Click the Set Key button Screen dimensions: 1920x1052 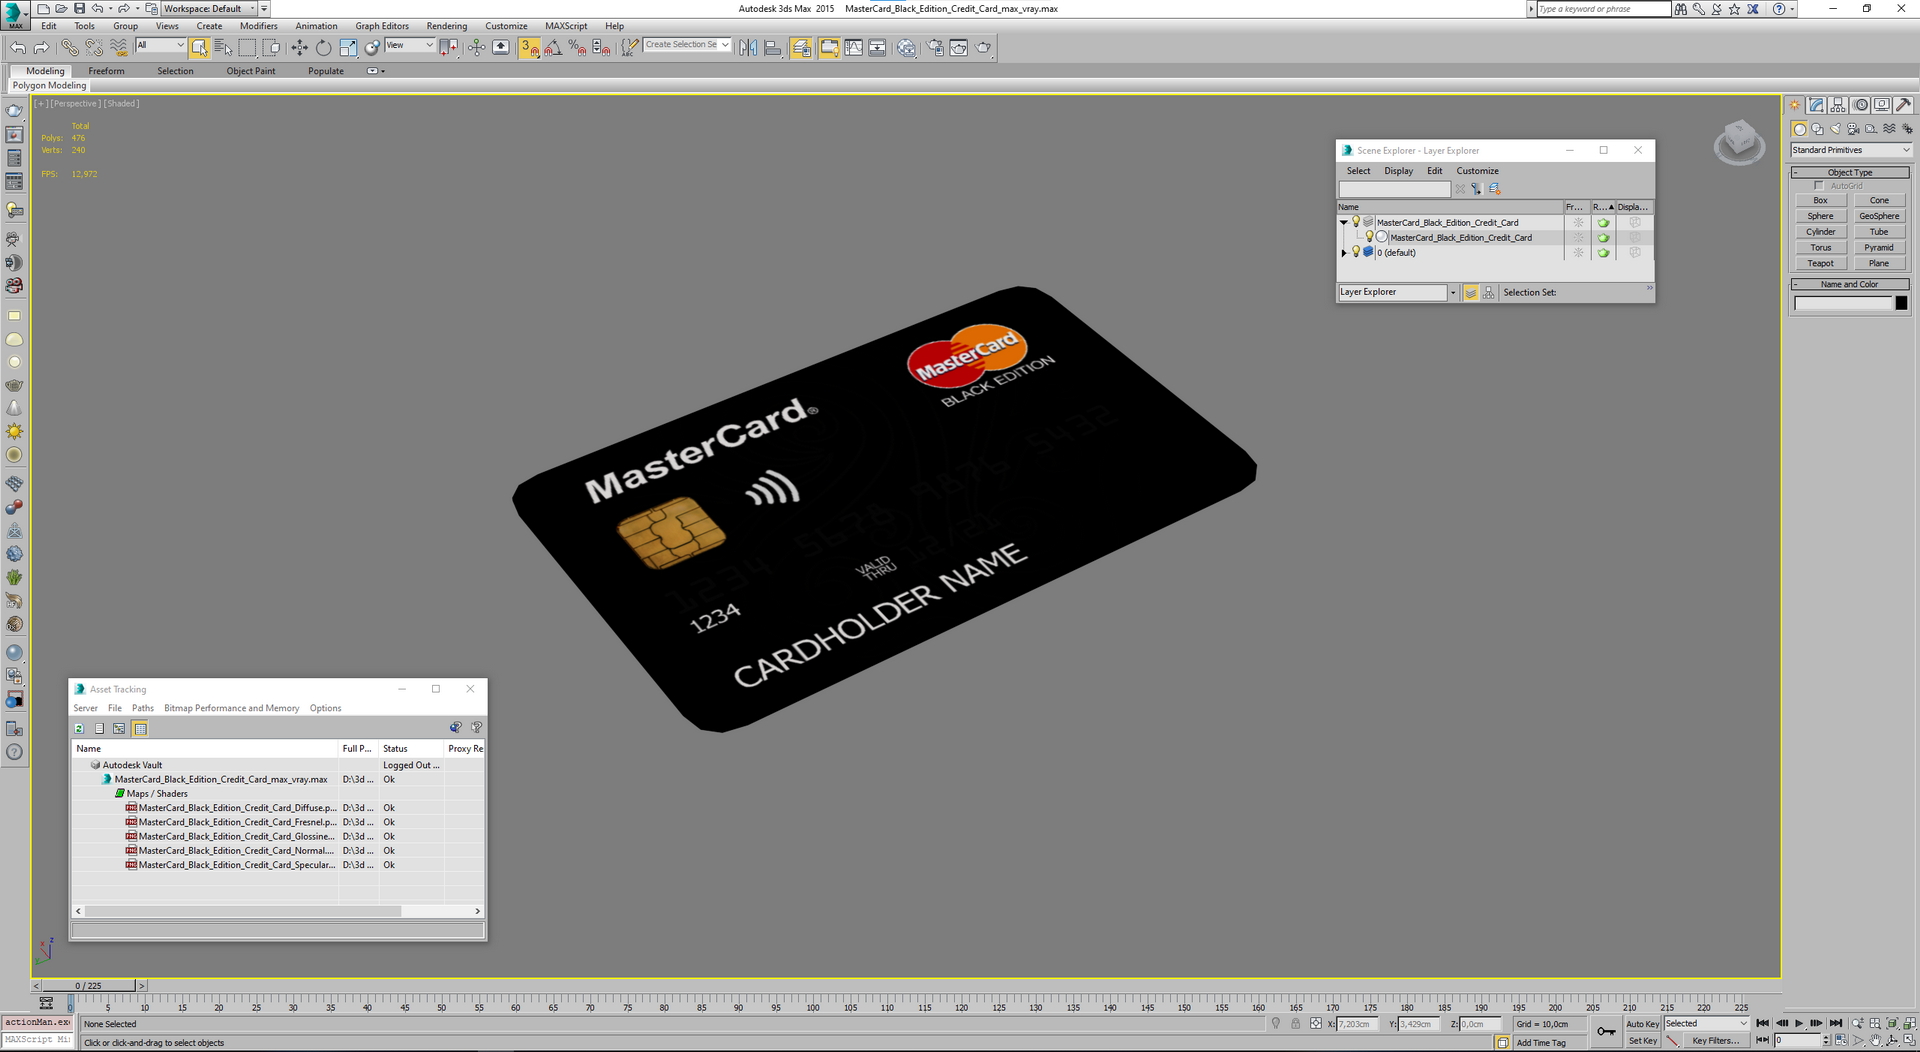coord(1642,1041)
